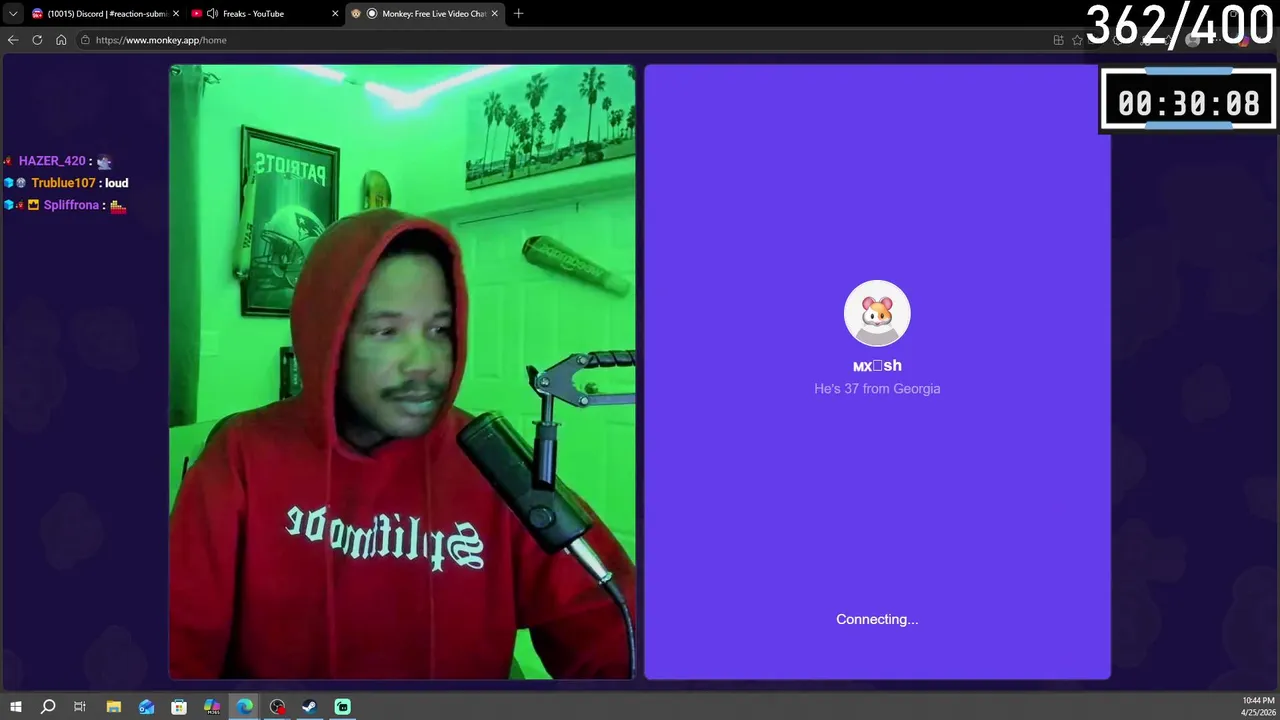Go to the browser home page
Screen dimensions: 1280x720
61,40
